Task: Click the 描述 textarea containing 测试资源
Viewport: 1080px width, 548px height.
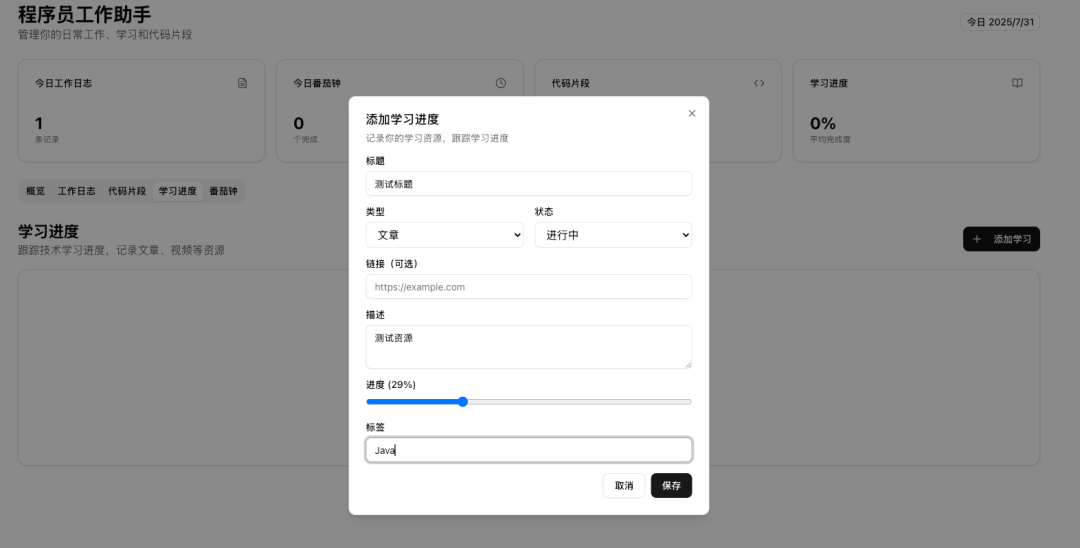Action: click(529, 347)
